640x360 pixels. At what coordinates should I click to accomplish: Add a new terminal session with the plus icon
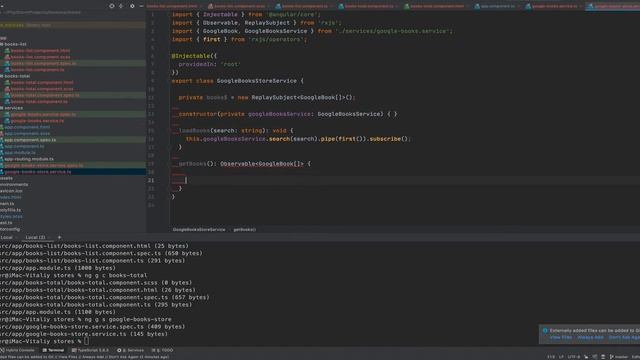click(59, 237)
